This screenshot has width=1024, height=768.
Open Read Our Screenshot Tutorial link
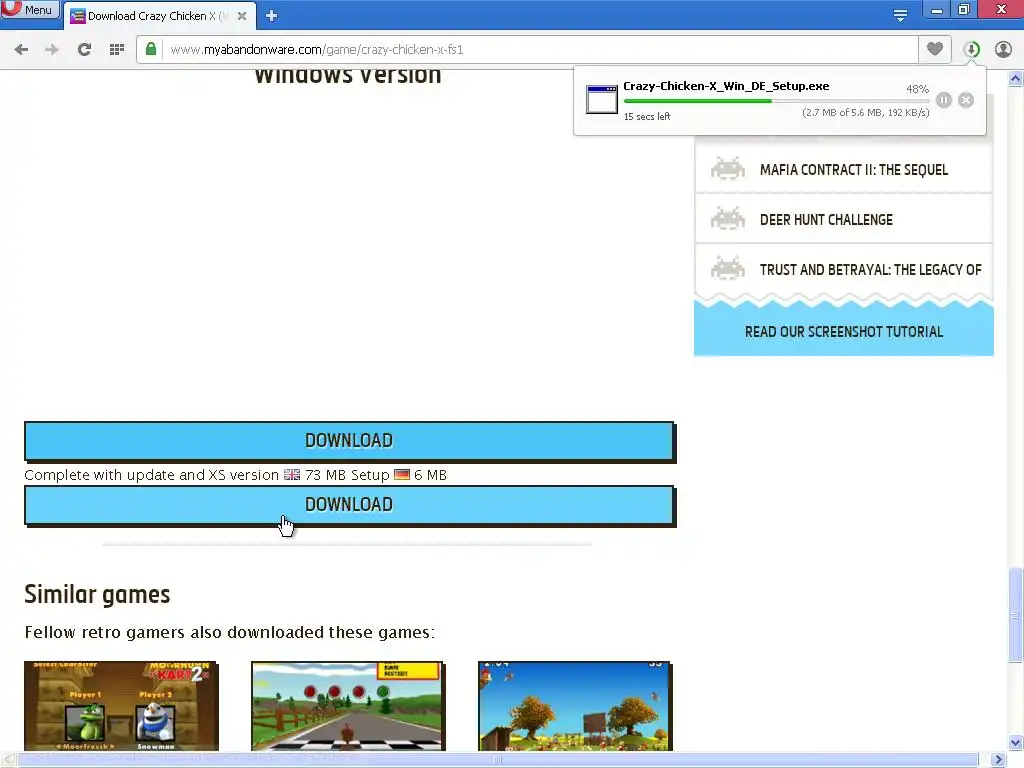pyautogui.click(x=844, y=332)
